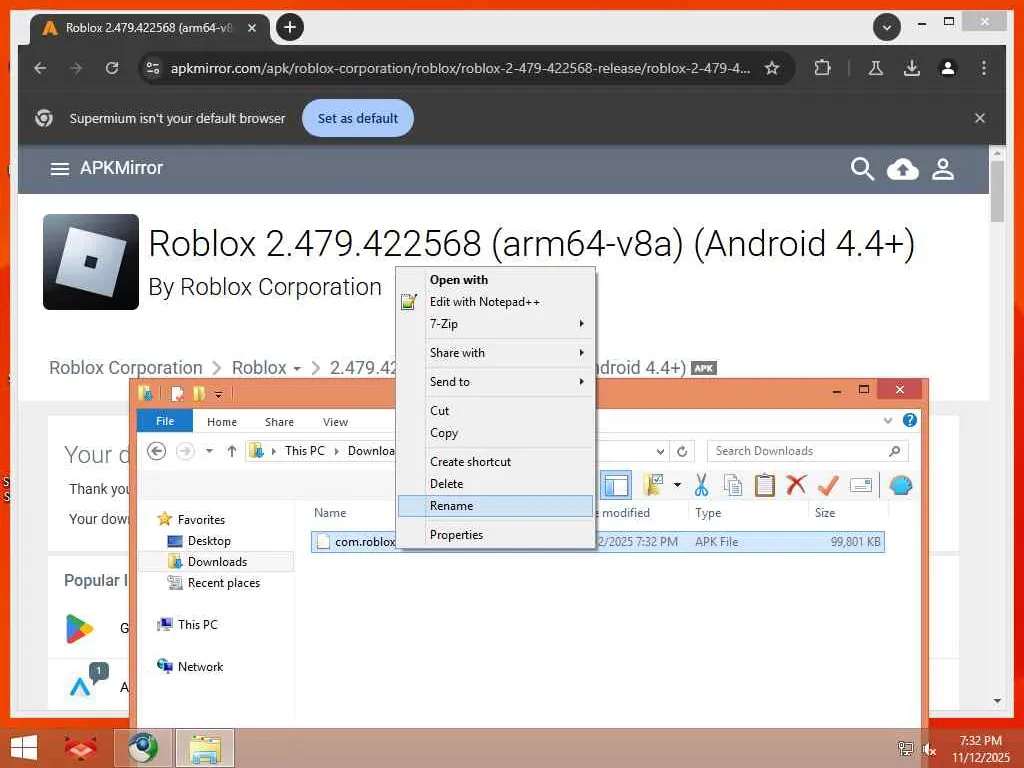The height and width of the screenshot is (768, 1024).
Task: Click the Explorer Back arrow
Action: pyautogui.click(x=156, y=451)
